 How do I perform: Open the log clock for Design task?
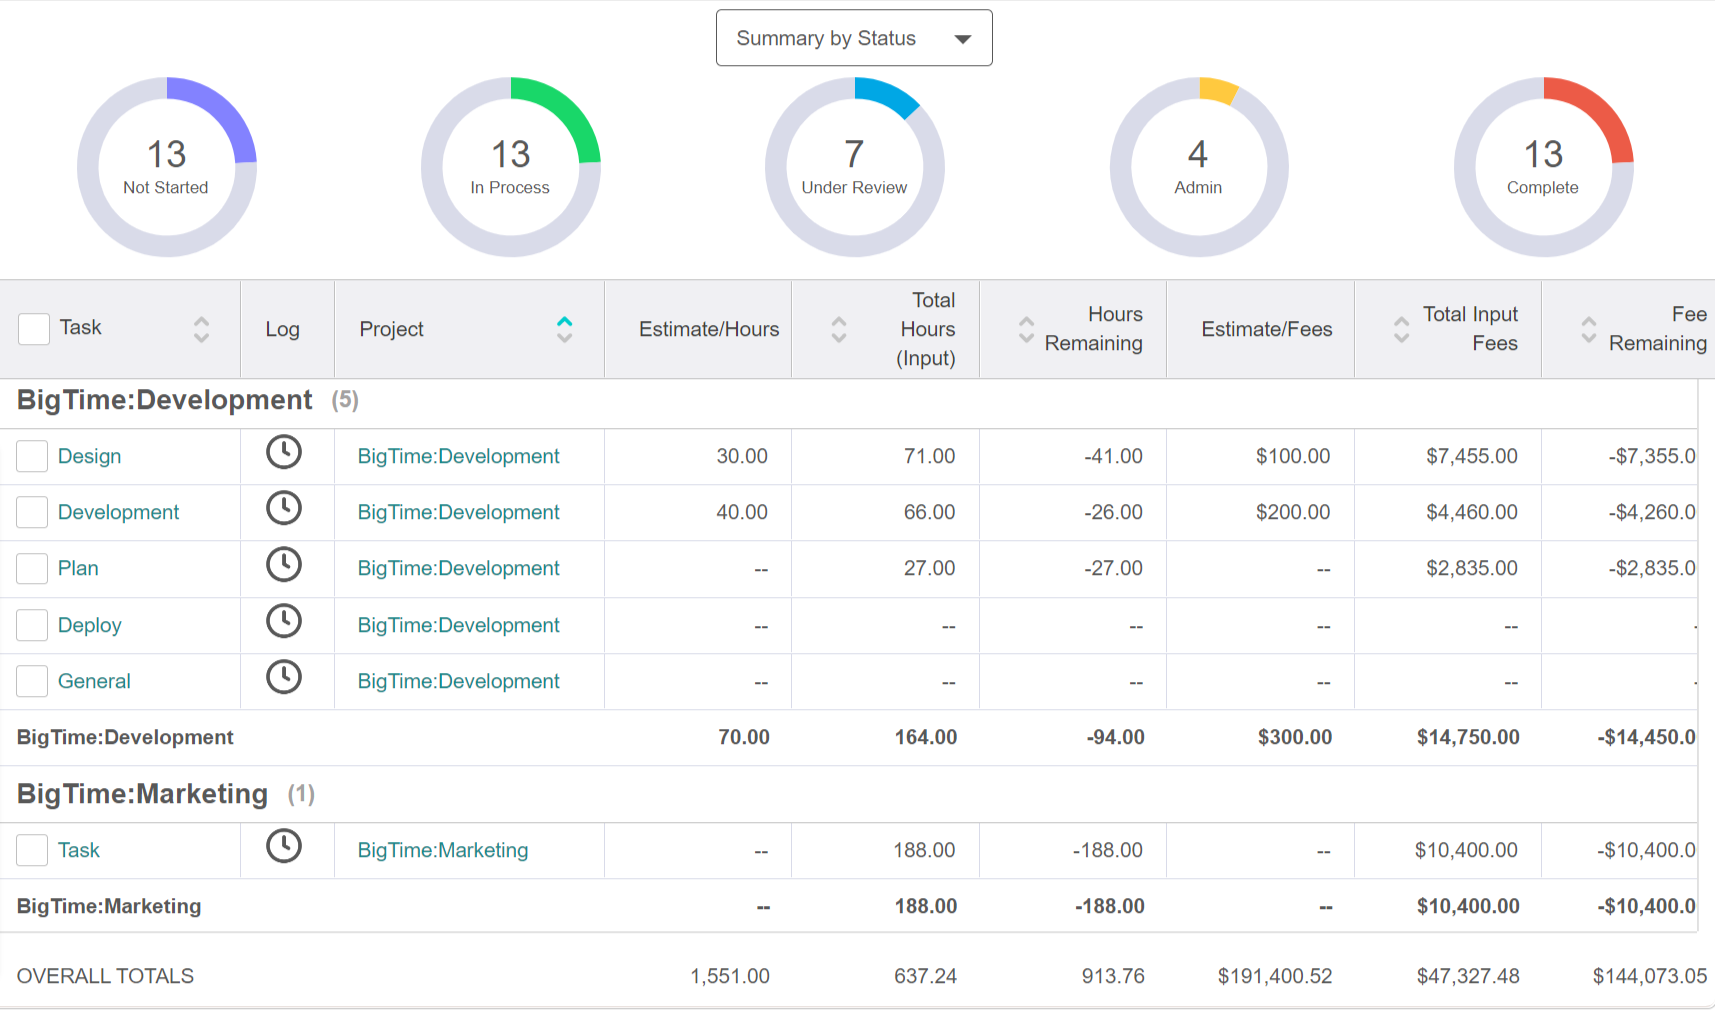pyautogui.click(x=284, y=452)
